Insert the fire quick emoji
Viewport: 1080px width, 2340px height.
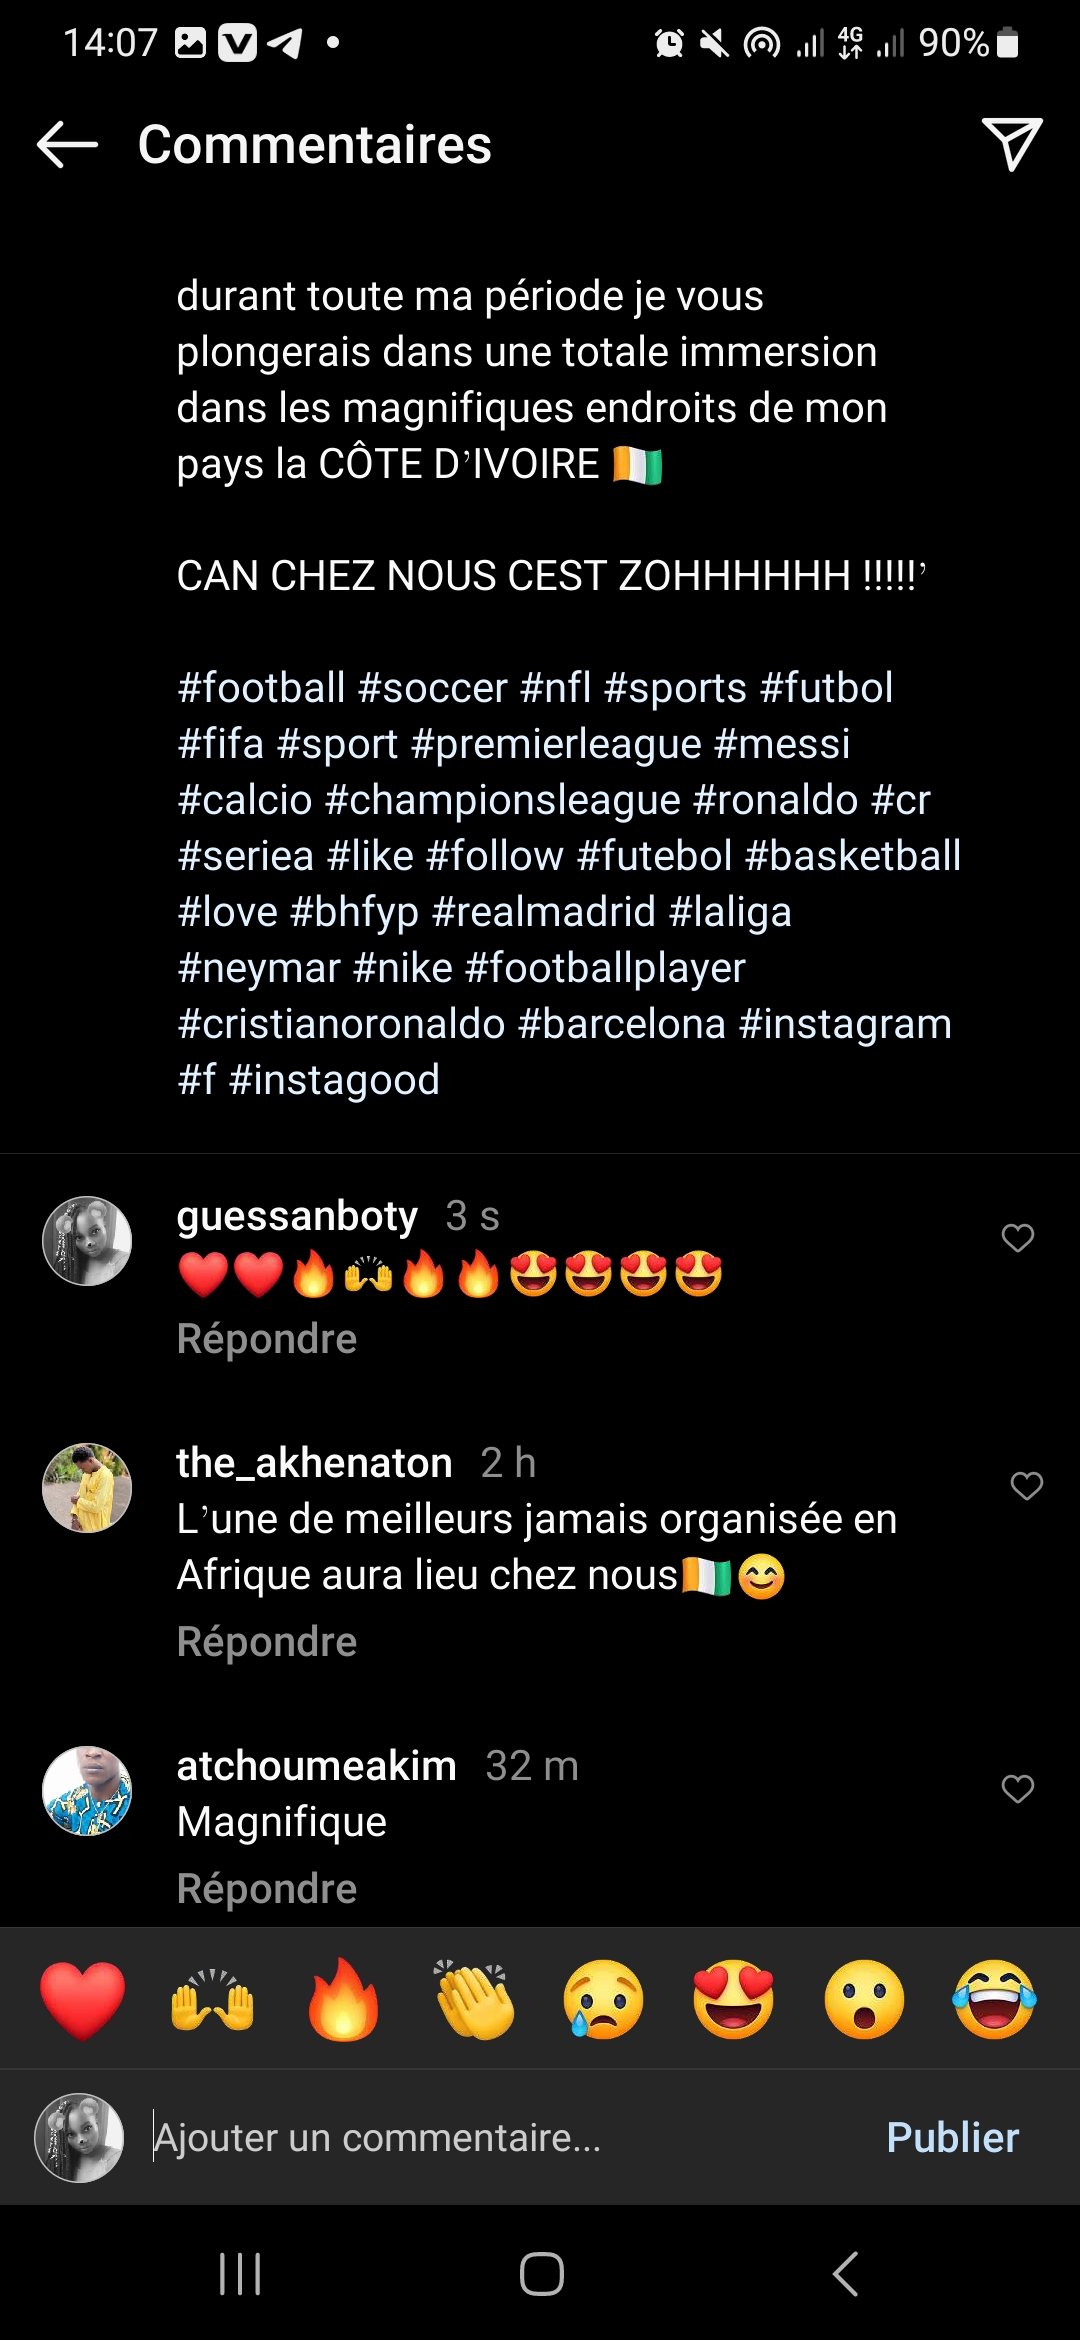[x=343, y=2000]
